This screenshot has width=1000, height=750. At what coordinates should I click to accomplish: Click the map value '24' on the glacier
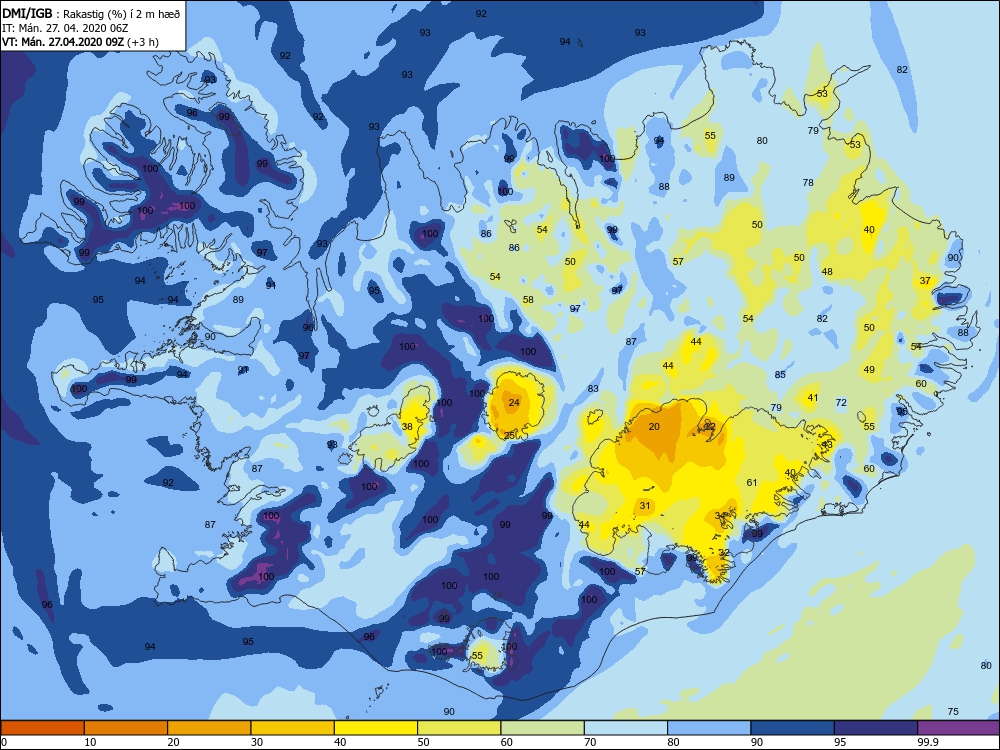pos(514,402)
